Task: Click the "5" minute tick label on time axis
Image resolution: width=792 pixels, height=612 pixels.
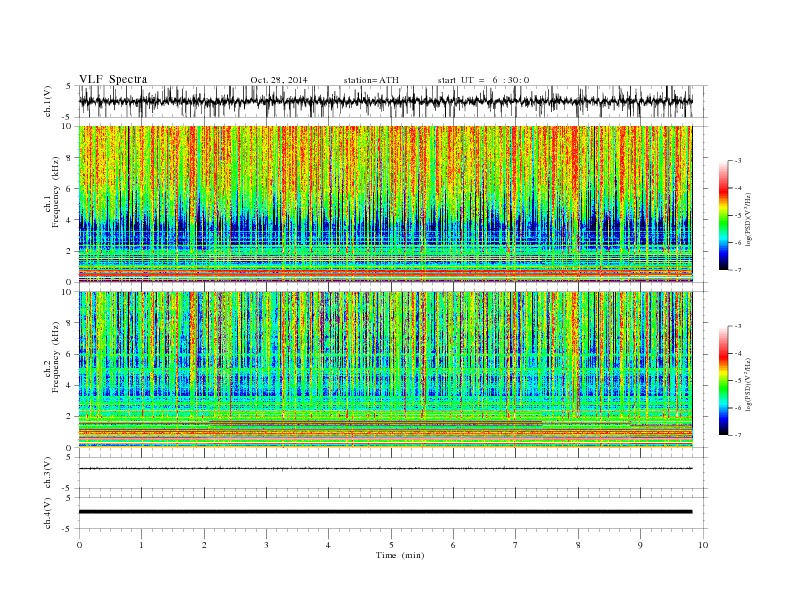Action: 391,545
